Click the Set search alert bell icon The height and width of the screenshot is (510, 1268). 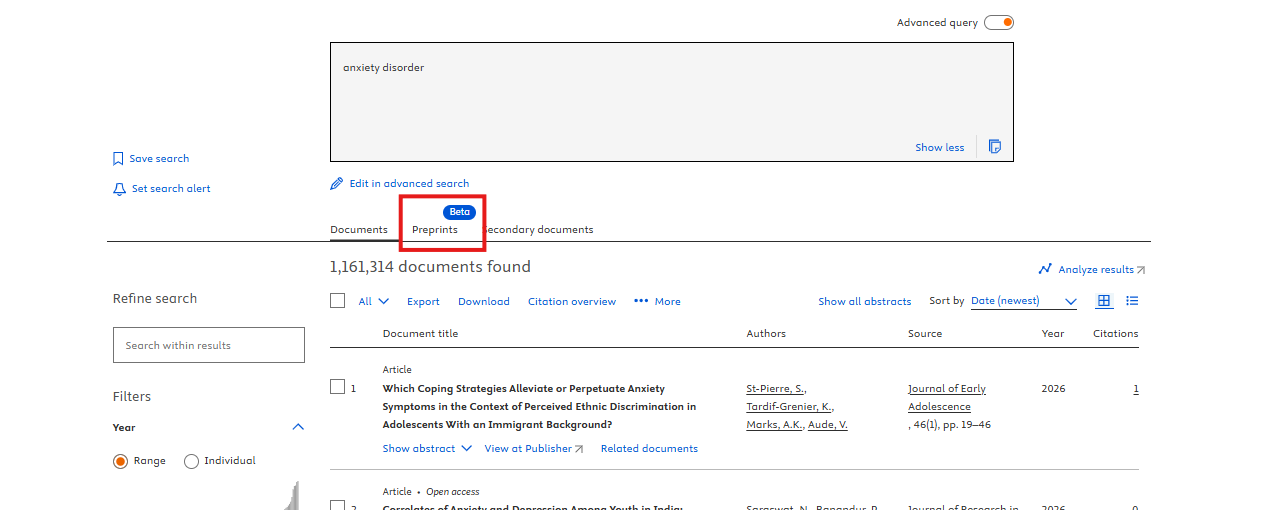[119, 189]
